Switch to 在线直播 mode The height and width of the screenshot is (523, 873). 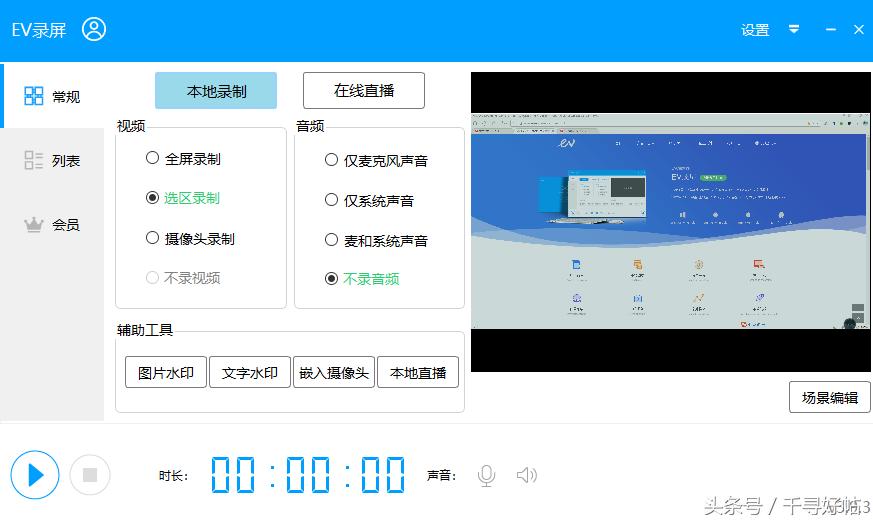(364, 90)
